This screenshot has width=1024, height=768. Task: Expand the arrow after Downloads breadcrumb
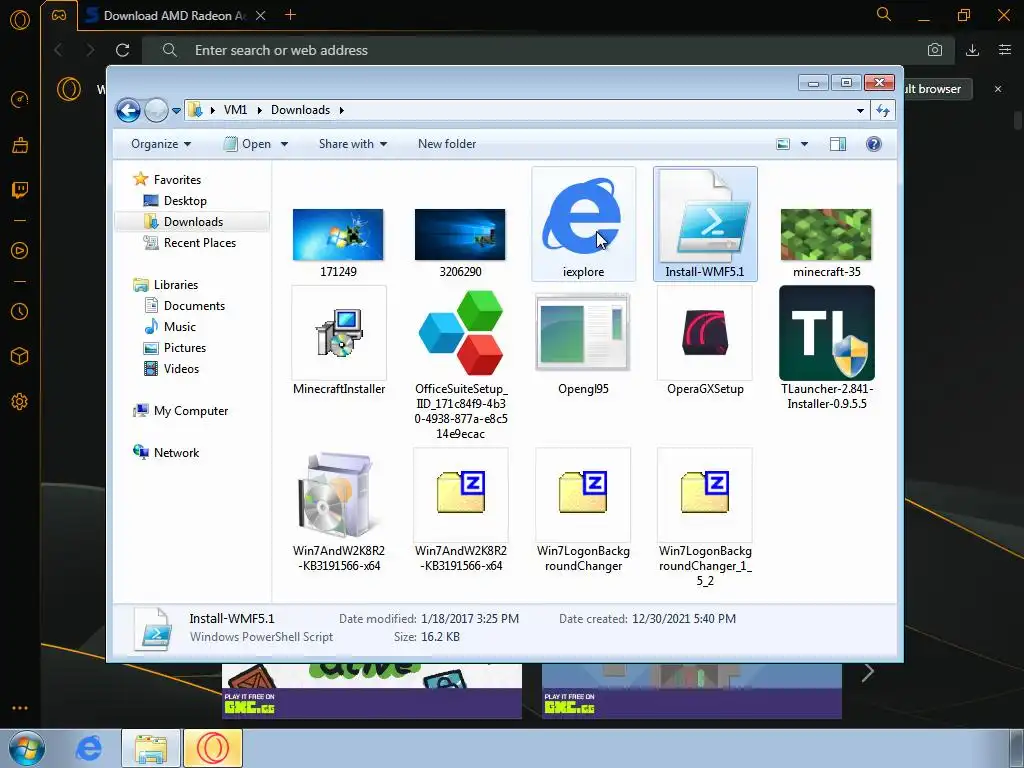(x=342, y=110)
